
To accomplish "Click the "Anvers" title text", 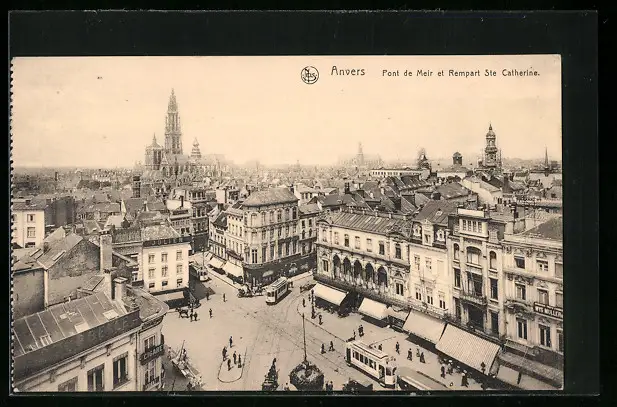I will point(348,72).
